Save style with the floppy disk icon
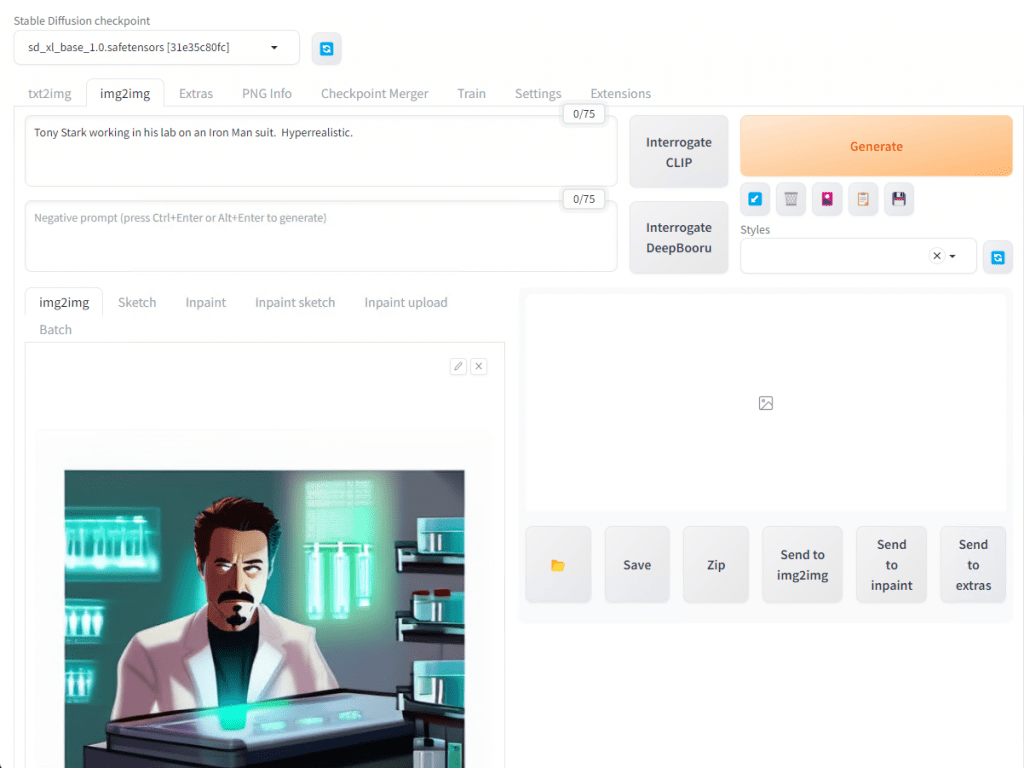1024x768 pixels. [899, 199]
